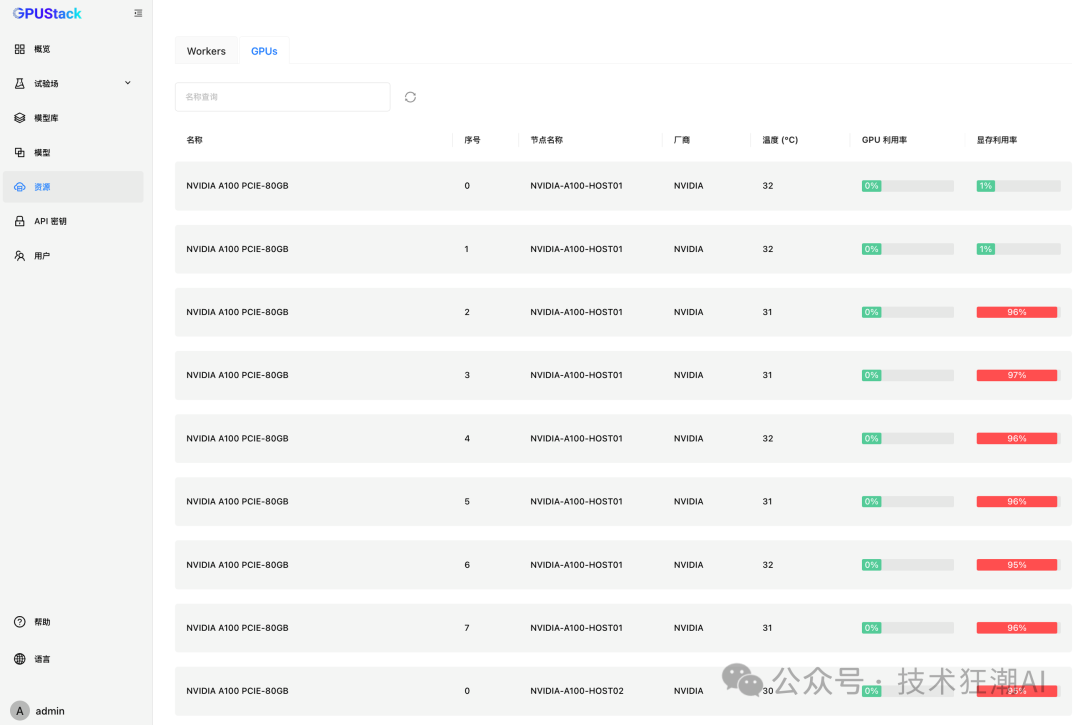Switch to the Workers tab
This screenshot has height=725, width=1080.
point(206,51)
